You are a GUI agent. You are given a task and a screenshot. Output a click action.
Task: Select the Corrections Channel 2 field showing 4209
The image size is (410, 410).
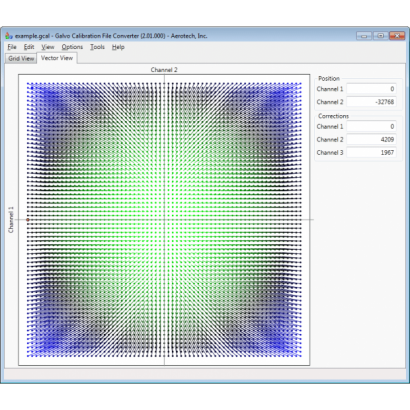click(x=371, y=139)
